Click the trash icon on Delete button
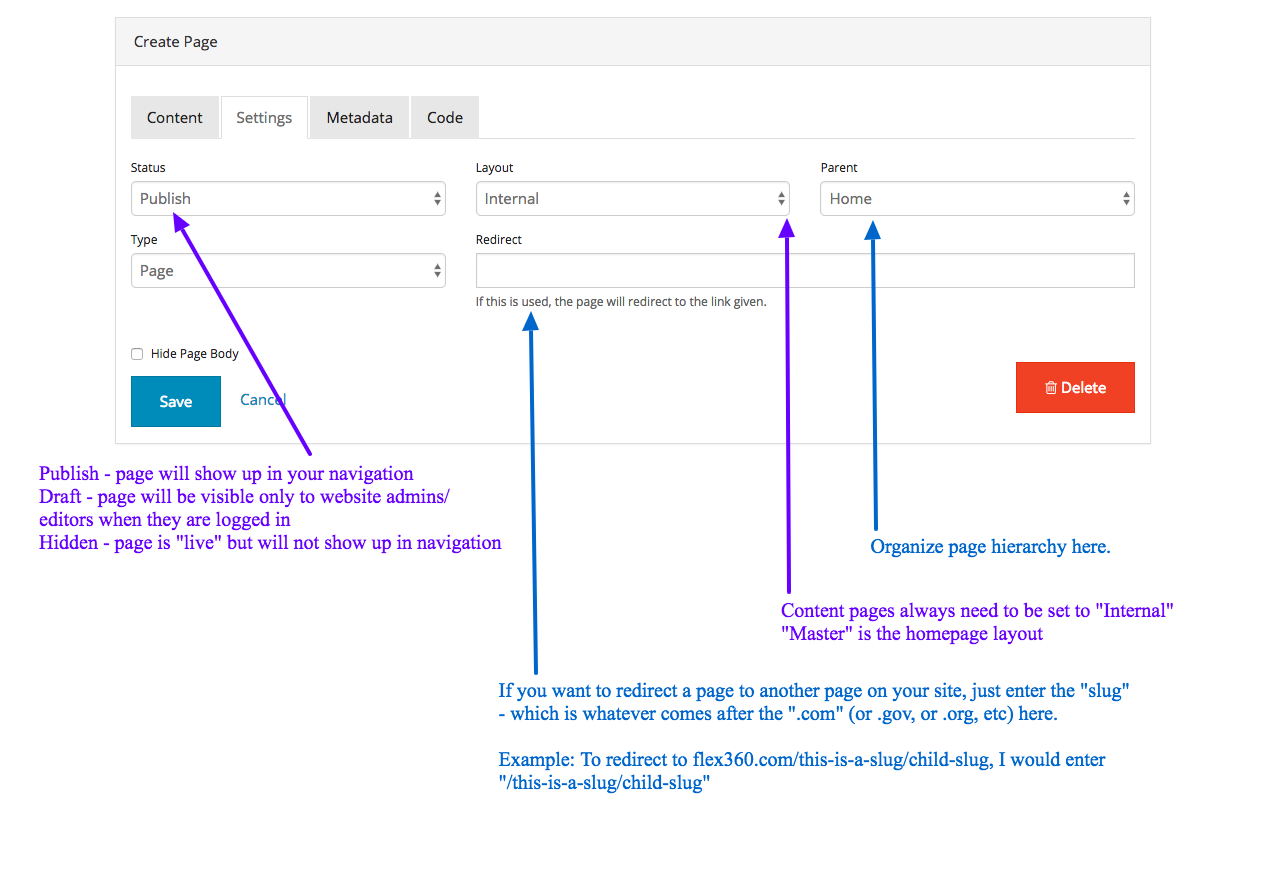Screen dimensions: 1267x871 pos(1050,388)
